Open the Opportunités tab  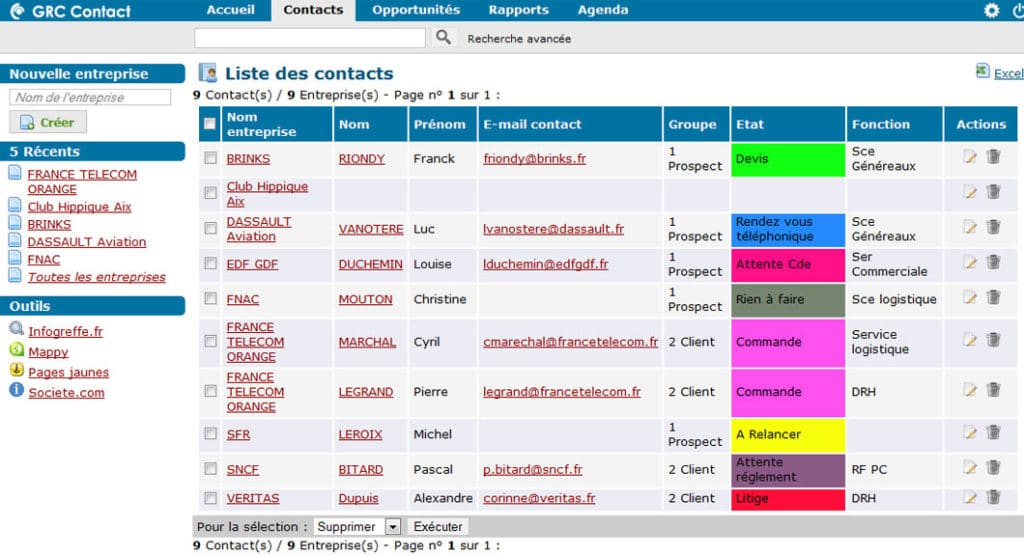[x=416, y=10]
